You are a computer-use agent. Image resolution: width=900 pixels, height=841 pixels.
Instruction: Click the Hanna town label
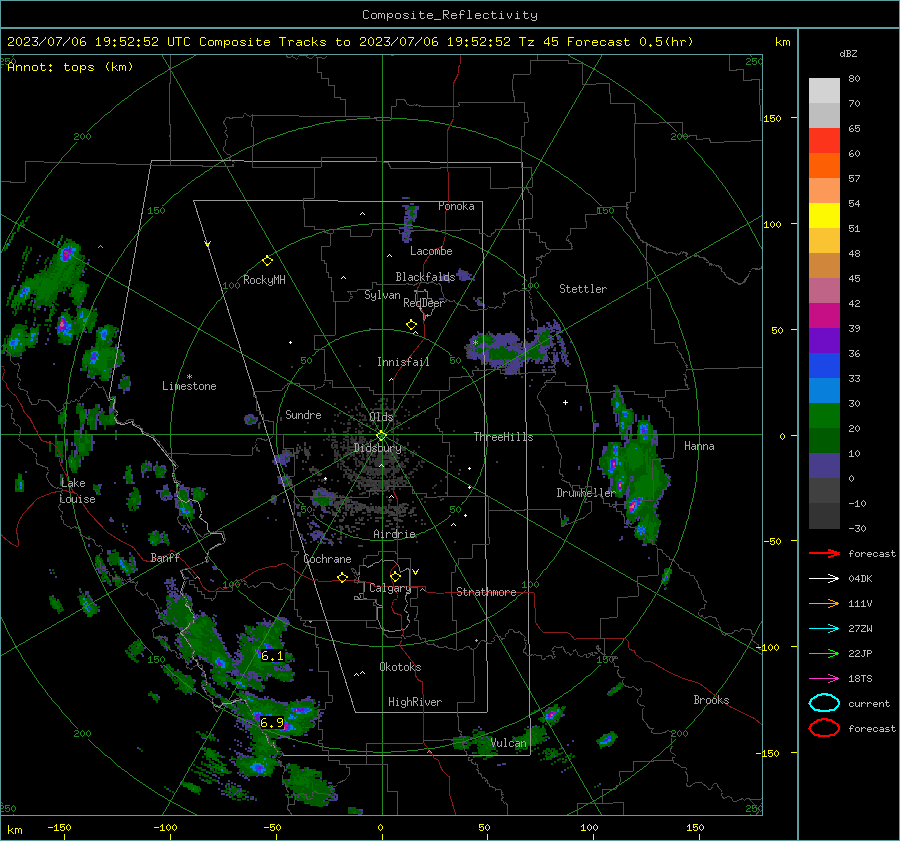tap(699, 446)
